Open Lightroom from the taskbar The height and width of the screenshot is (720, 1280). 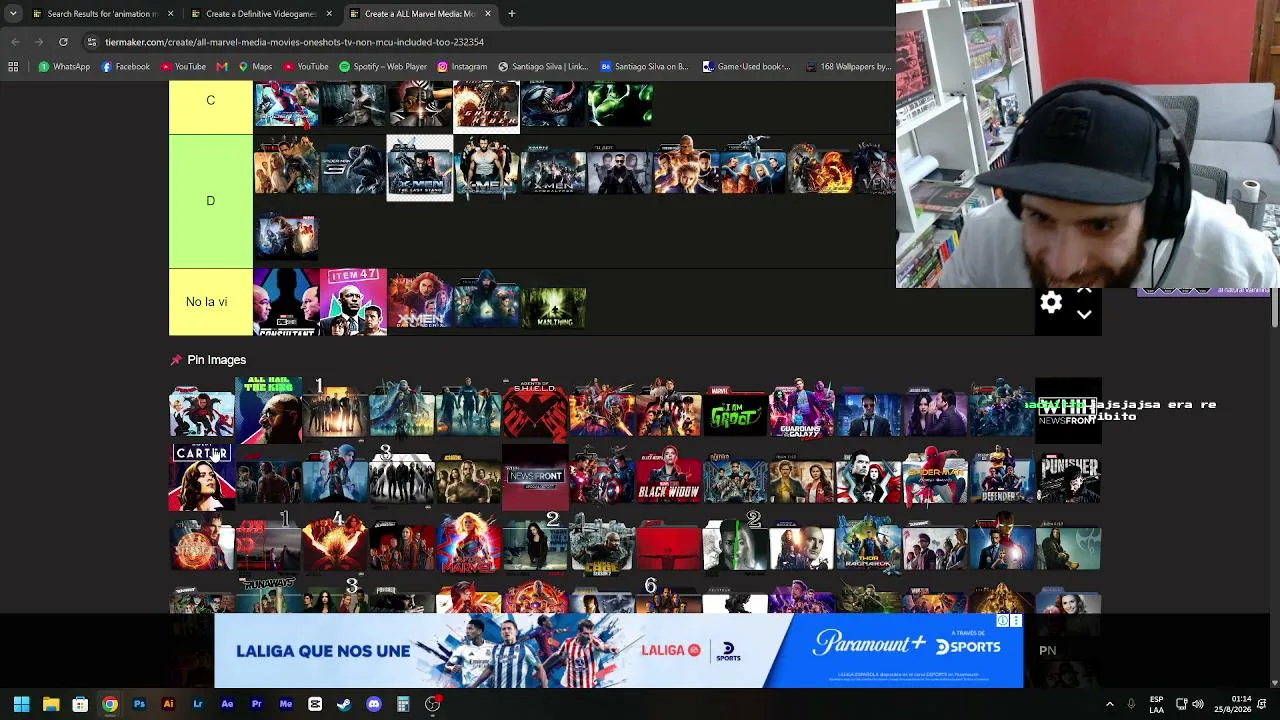[198, 704]
